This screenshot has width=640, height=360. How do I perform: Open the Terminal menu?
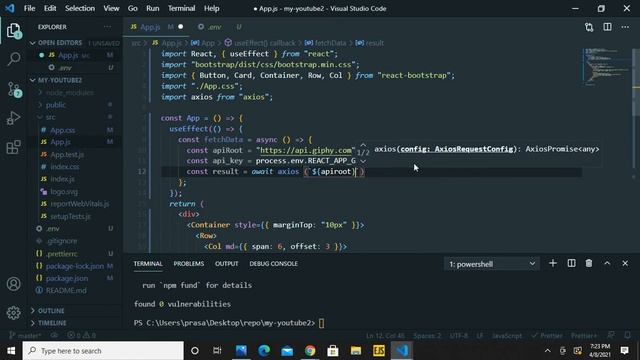tap(182, 8)
